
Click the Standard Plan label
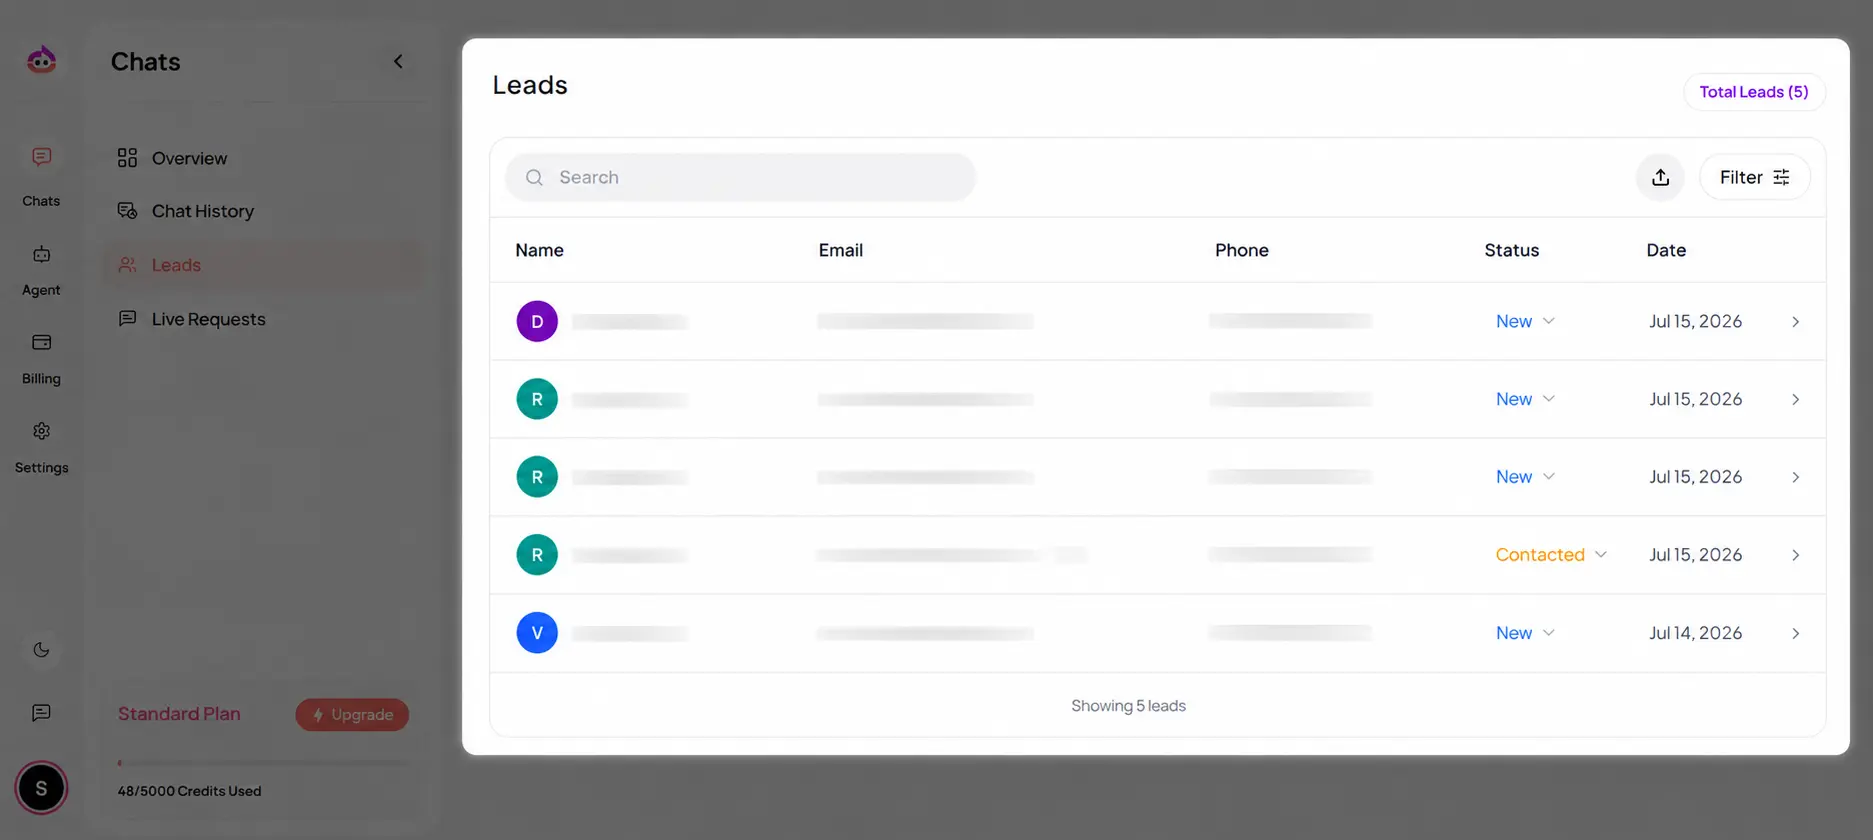pos(179,714)
